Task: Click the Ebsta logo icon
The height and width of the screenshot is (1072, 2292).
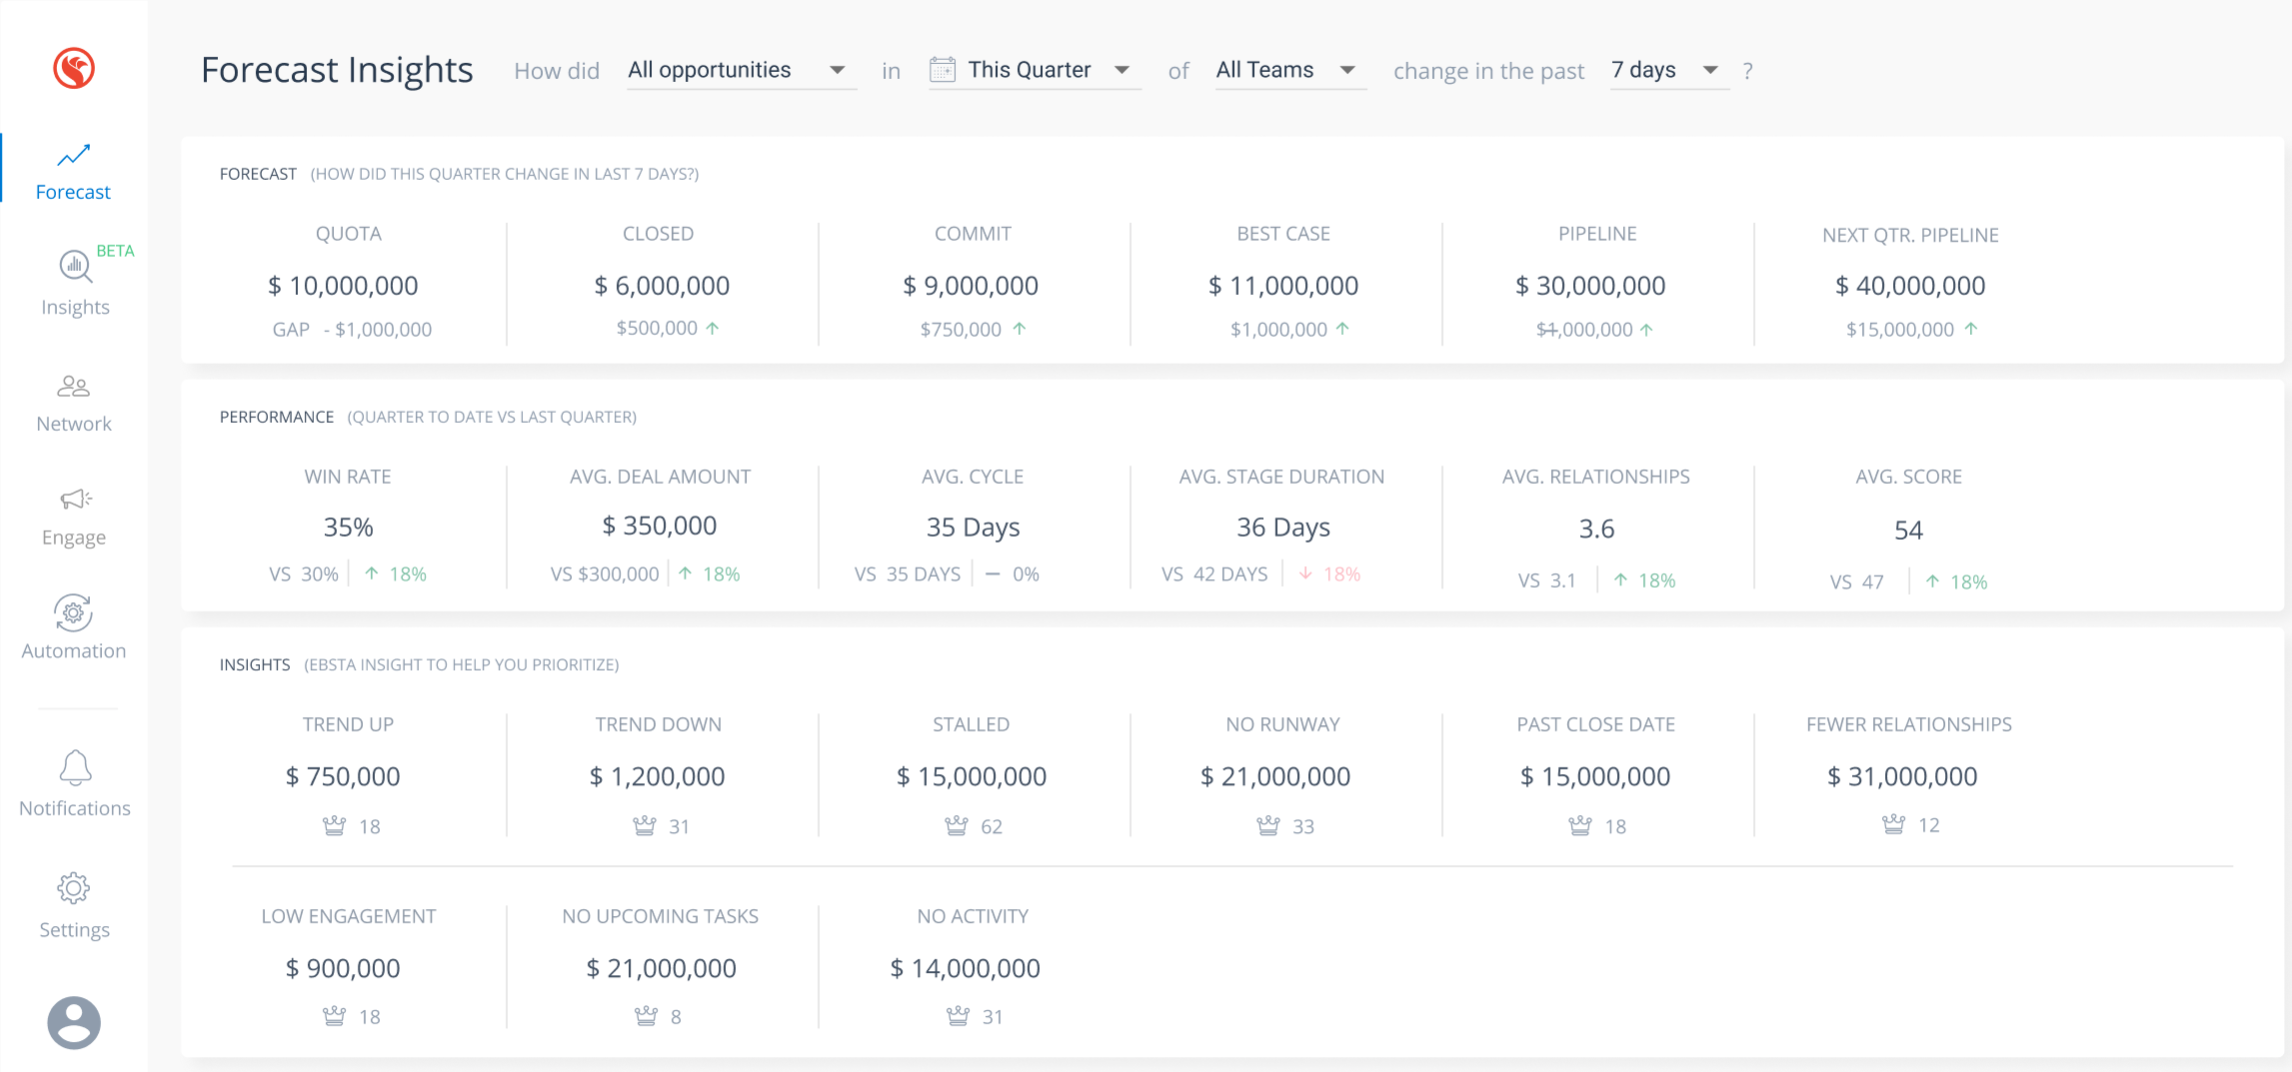Action: coord(74,69)
